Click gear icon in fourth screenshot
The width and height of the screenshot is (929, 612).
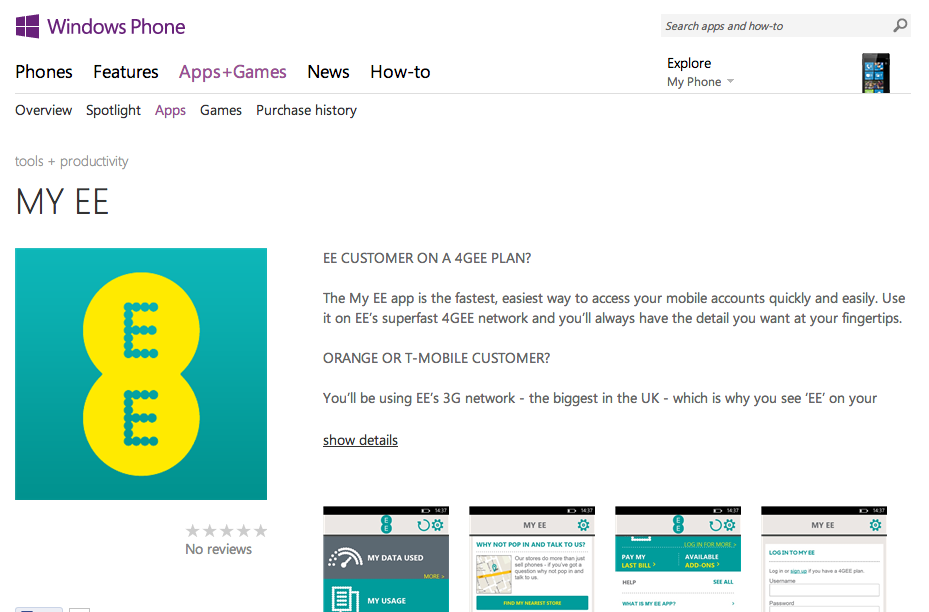pyautogui.click(x=875, y=525)
